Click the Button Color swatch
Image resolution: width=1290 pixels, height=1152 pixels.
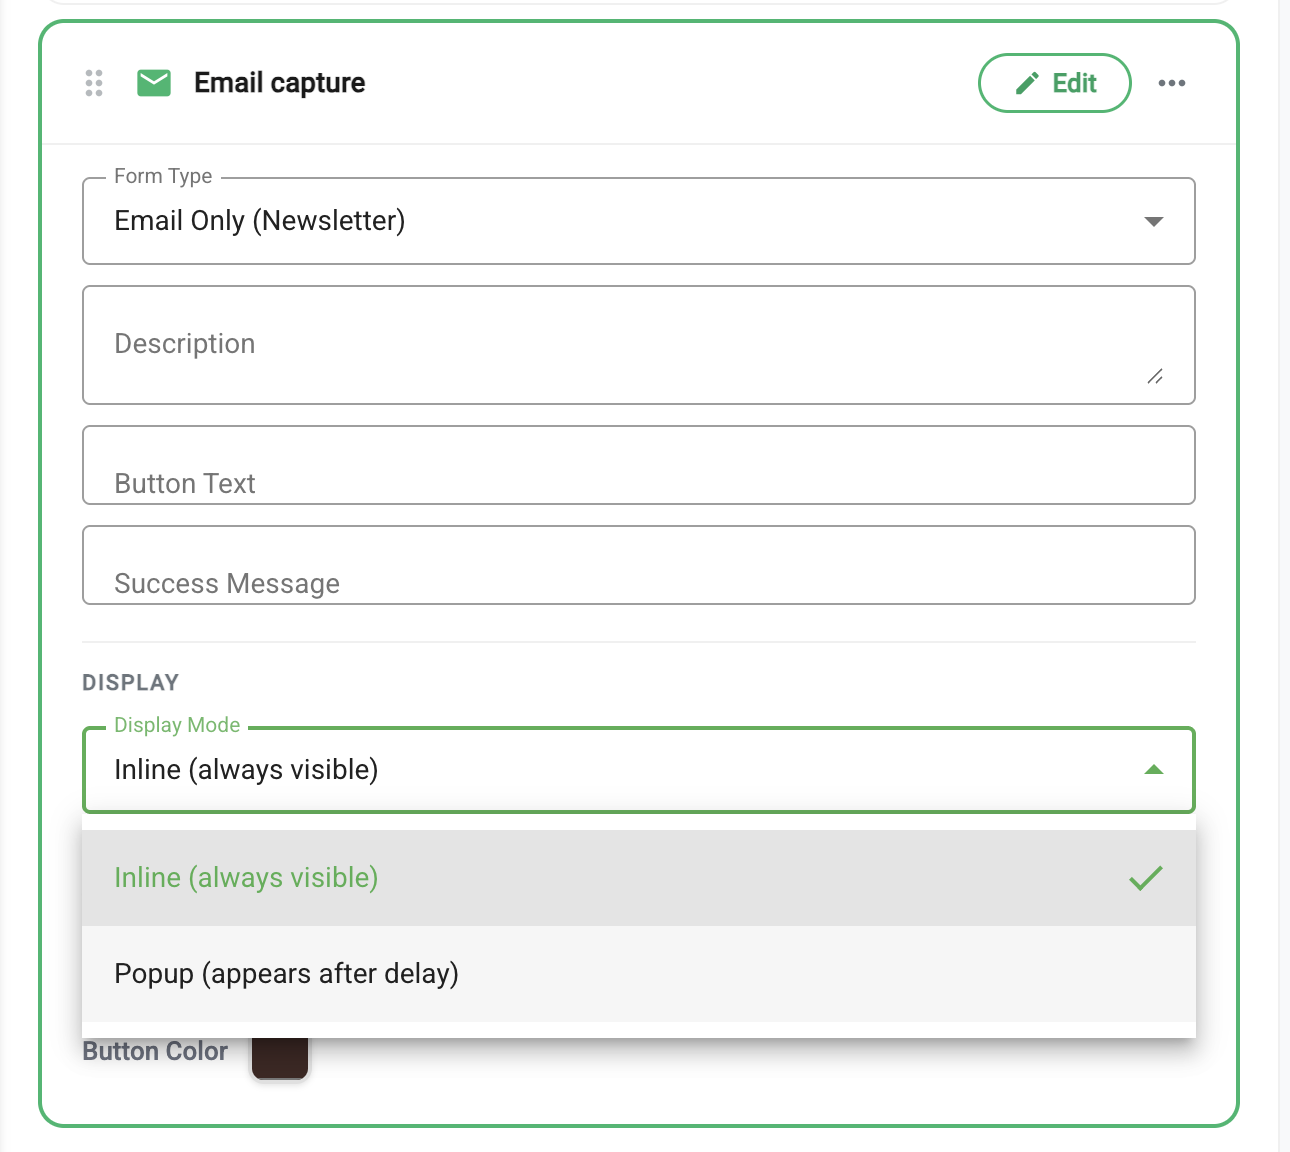click(280, 1055)
